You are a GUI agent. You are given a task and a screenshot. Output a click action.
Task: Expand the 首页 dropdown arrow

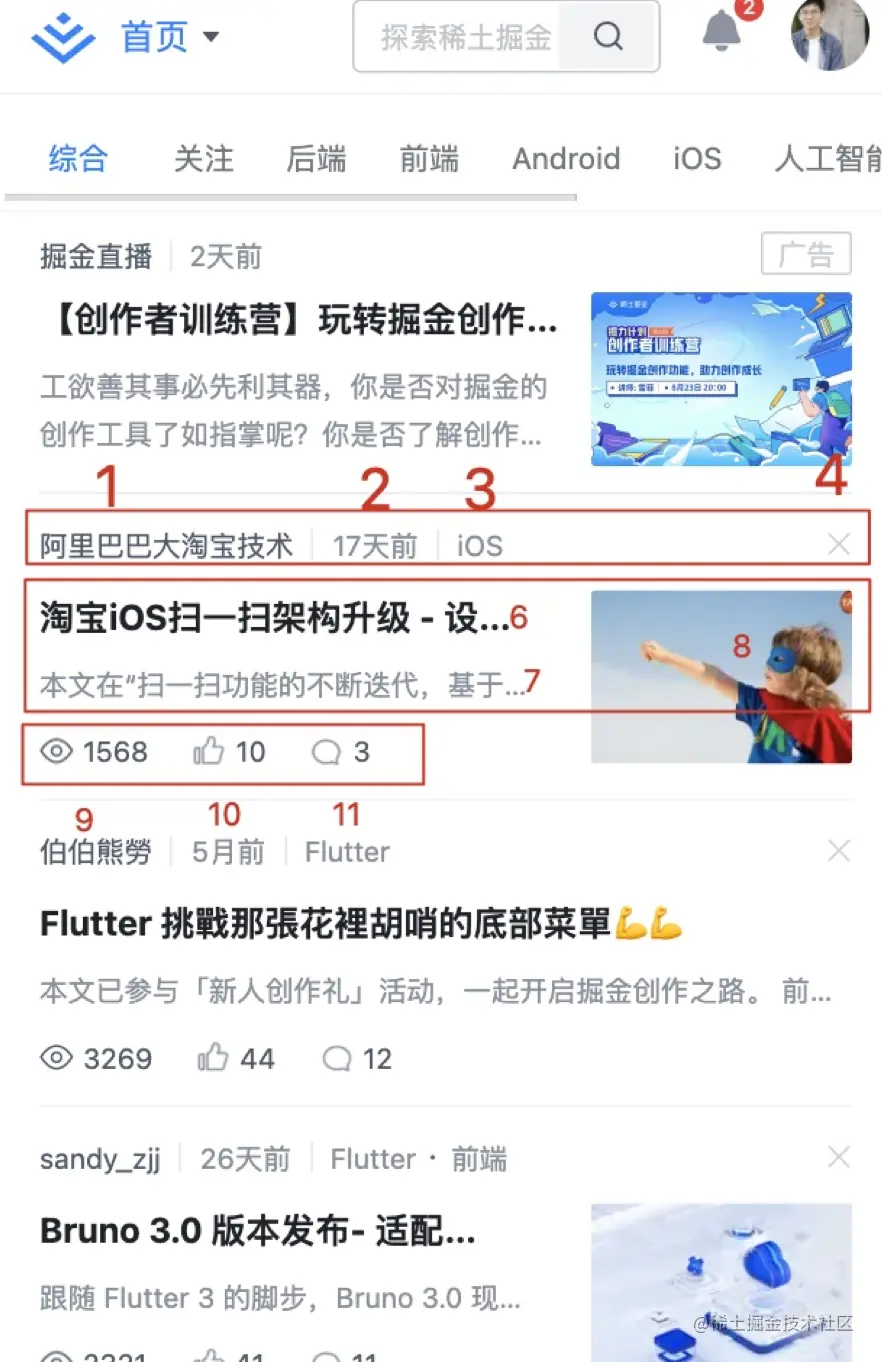point(210,38)
